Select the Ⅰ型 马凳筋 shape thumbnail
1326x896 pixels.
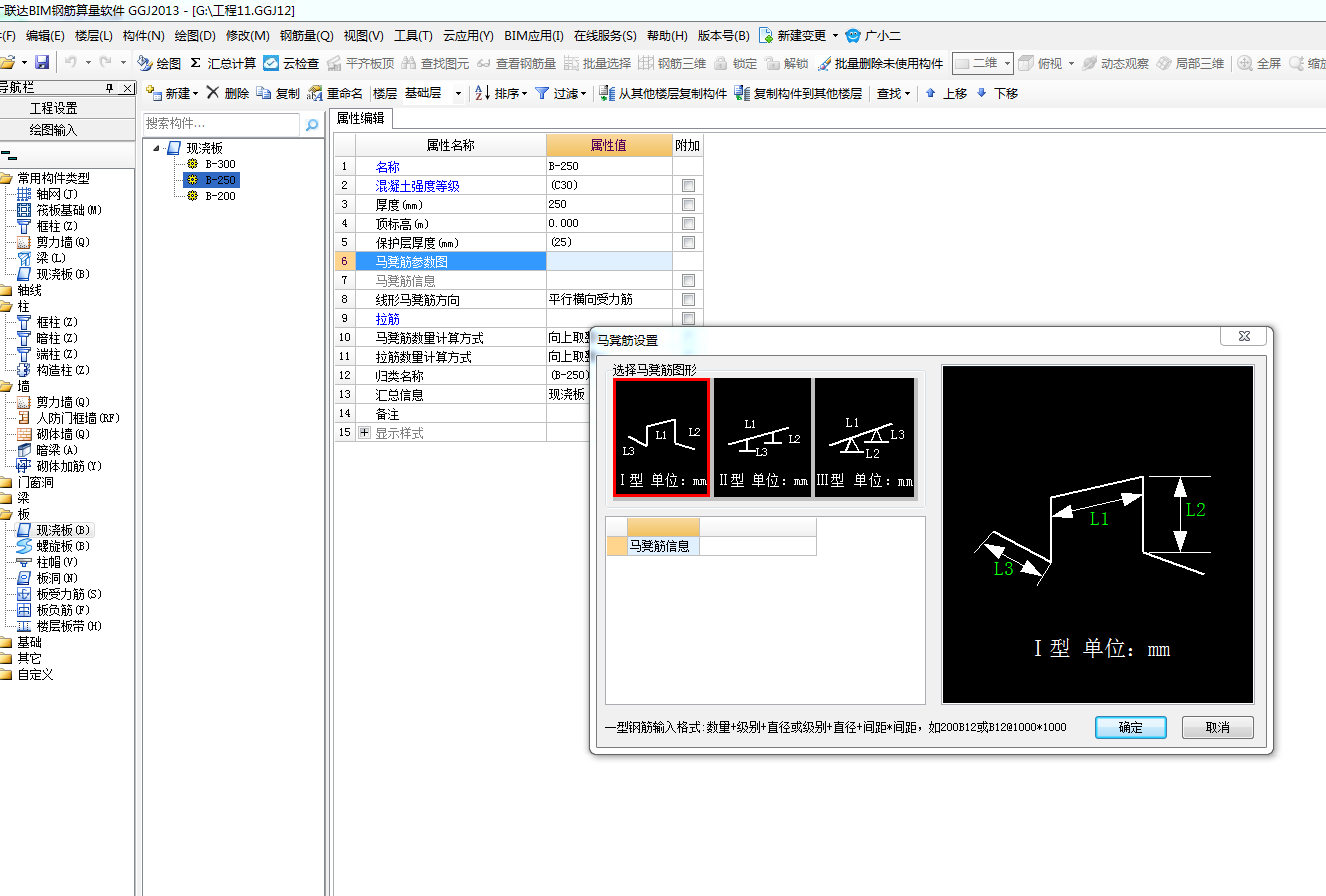[x=661, y=437]
